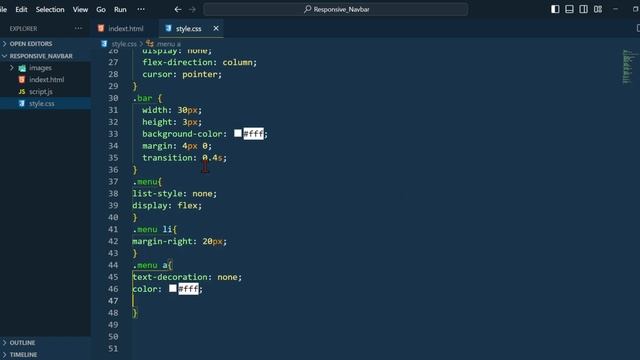Viewport: 640px width, 360px height.
Task: Click 'display: flex;' code line
Action: [167, 206]
